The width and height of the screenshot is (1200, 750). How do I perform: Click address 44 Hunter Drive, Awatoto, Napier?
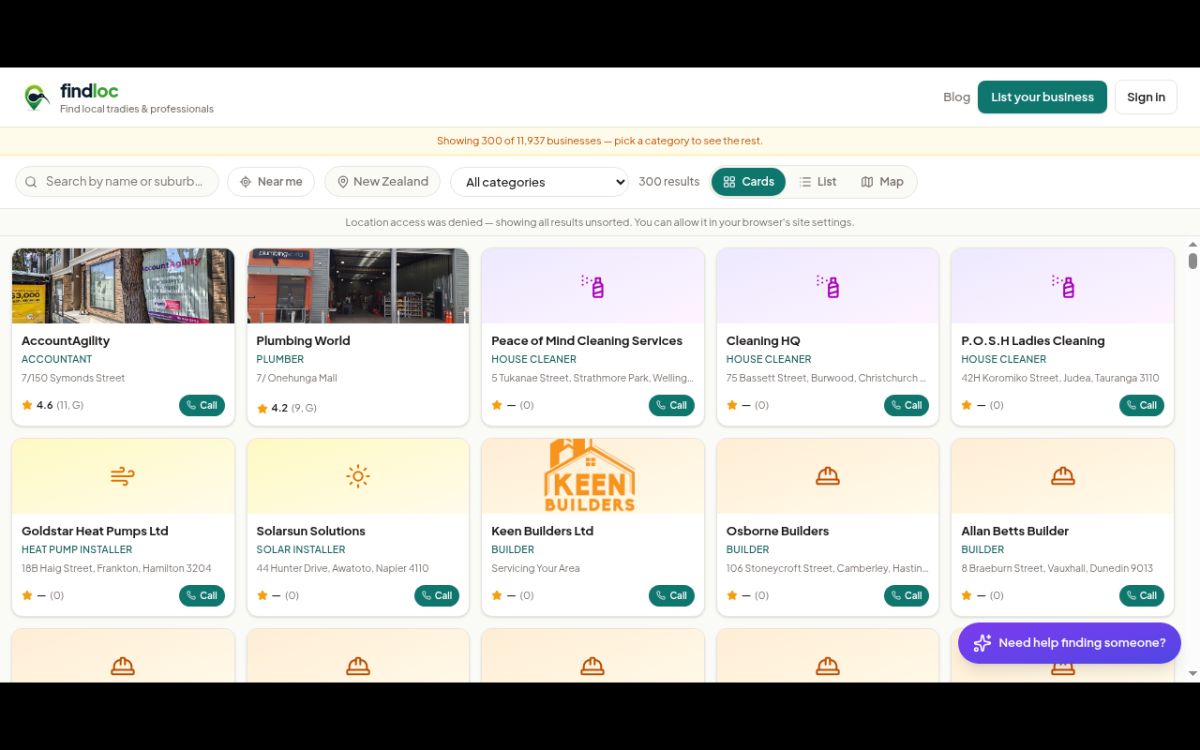(x=342, y=568)
